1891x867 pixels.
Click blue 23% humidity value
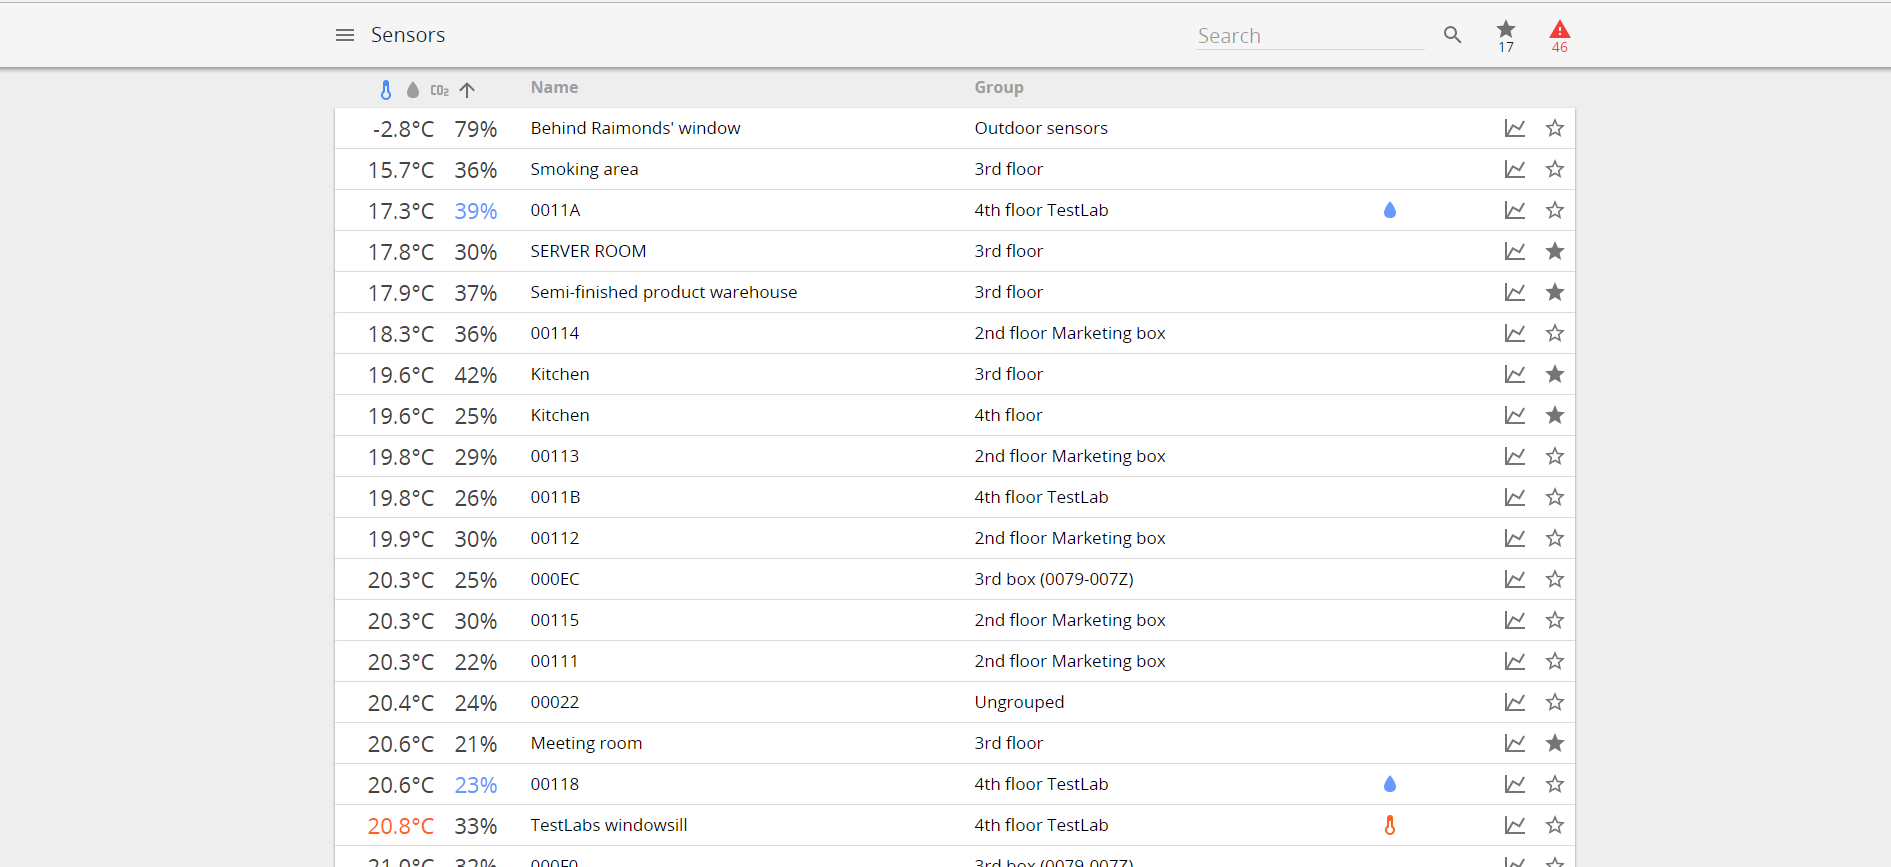(x=476, y=785)
